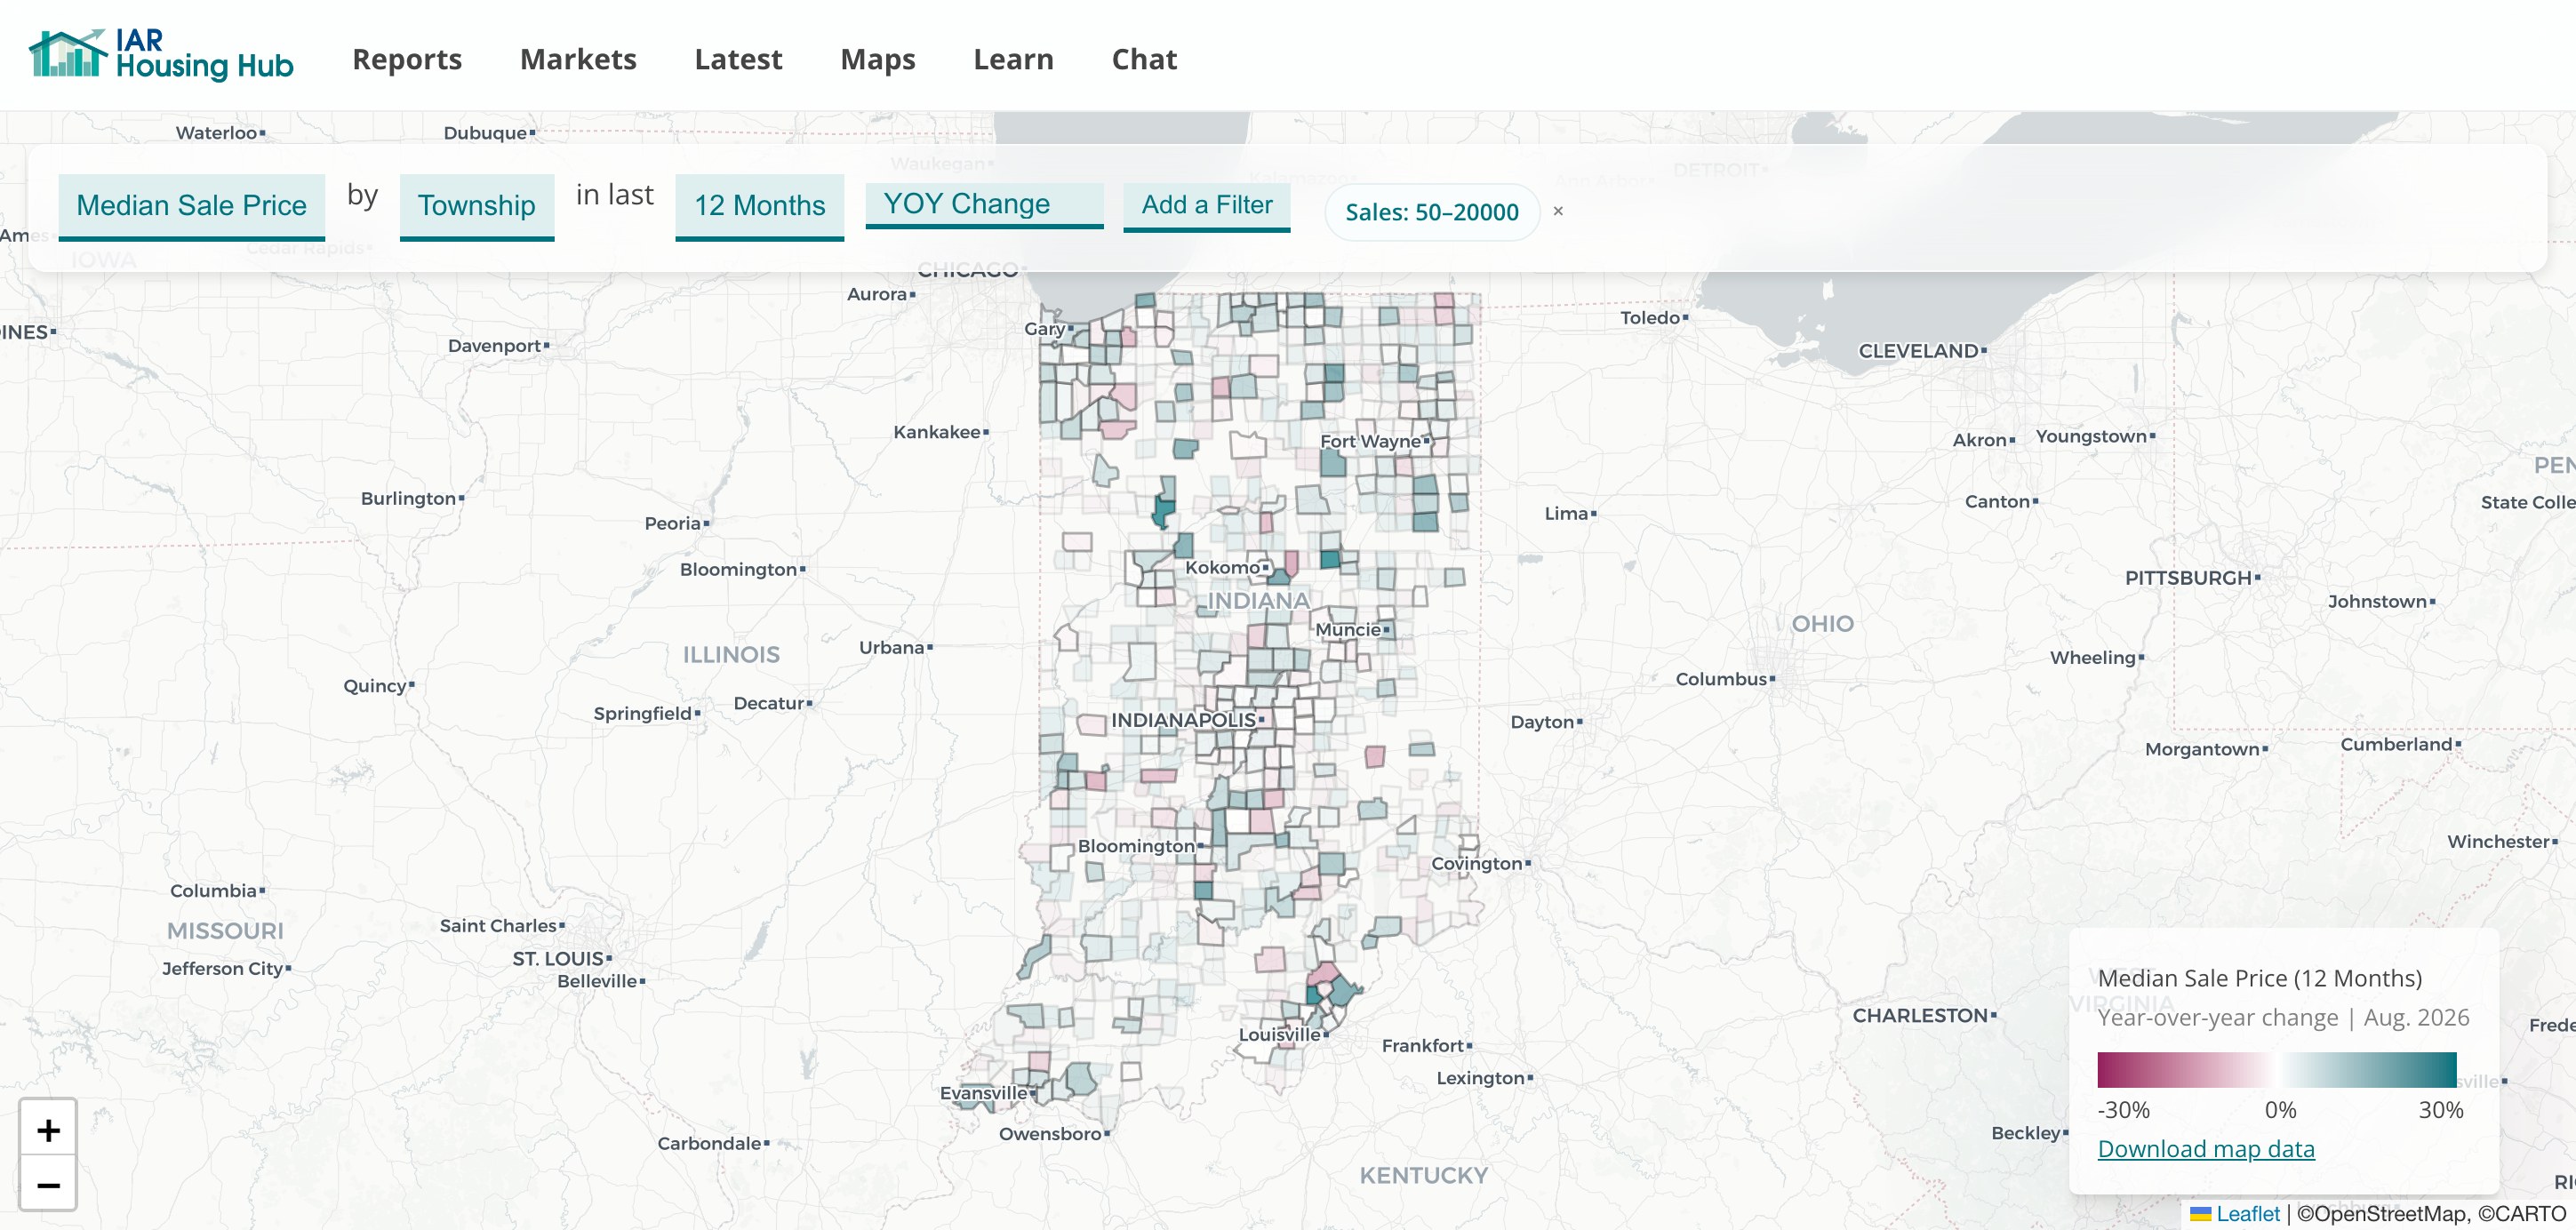Zoom out the map with minus button
The image size is (2576, 1230).
(x=48, y=1185)
